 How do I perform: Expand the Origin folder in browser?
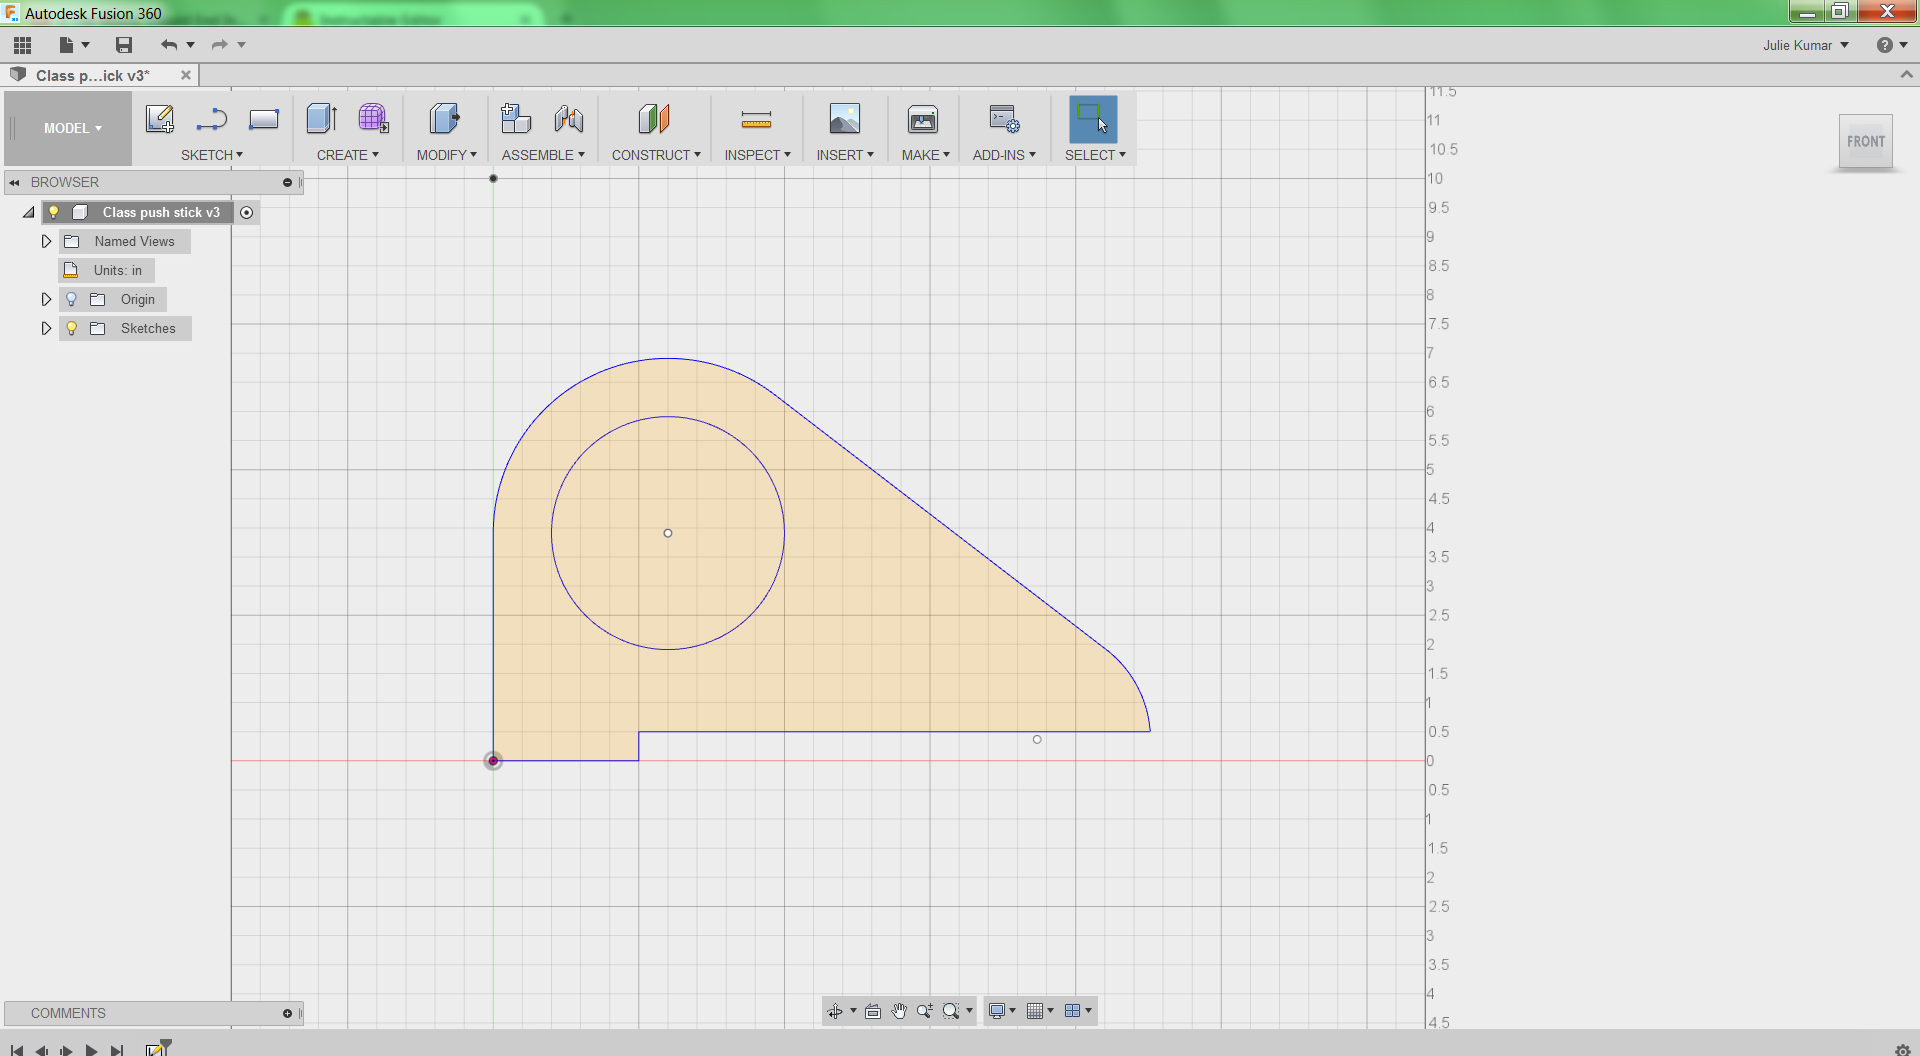click(45, 299)
